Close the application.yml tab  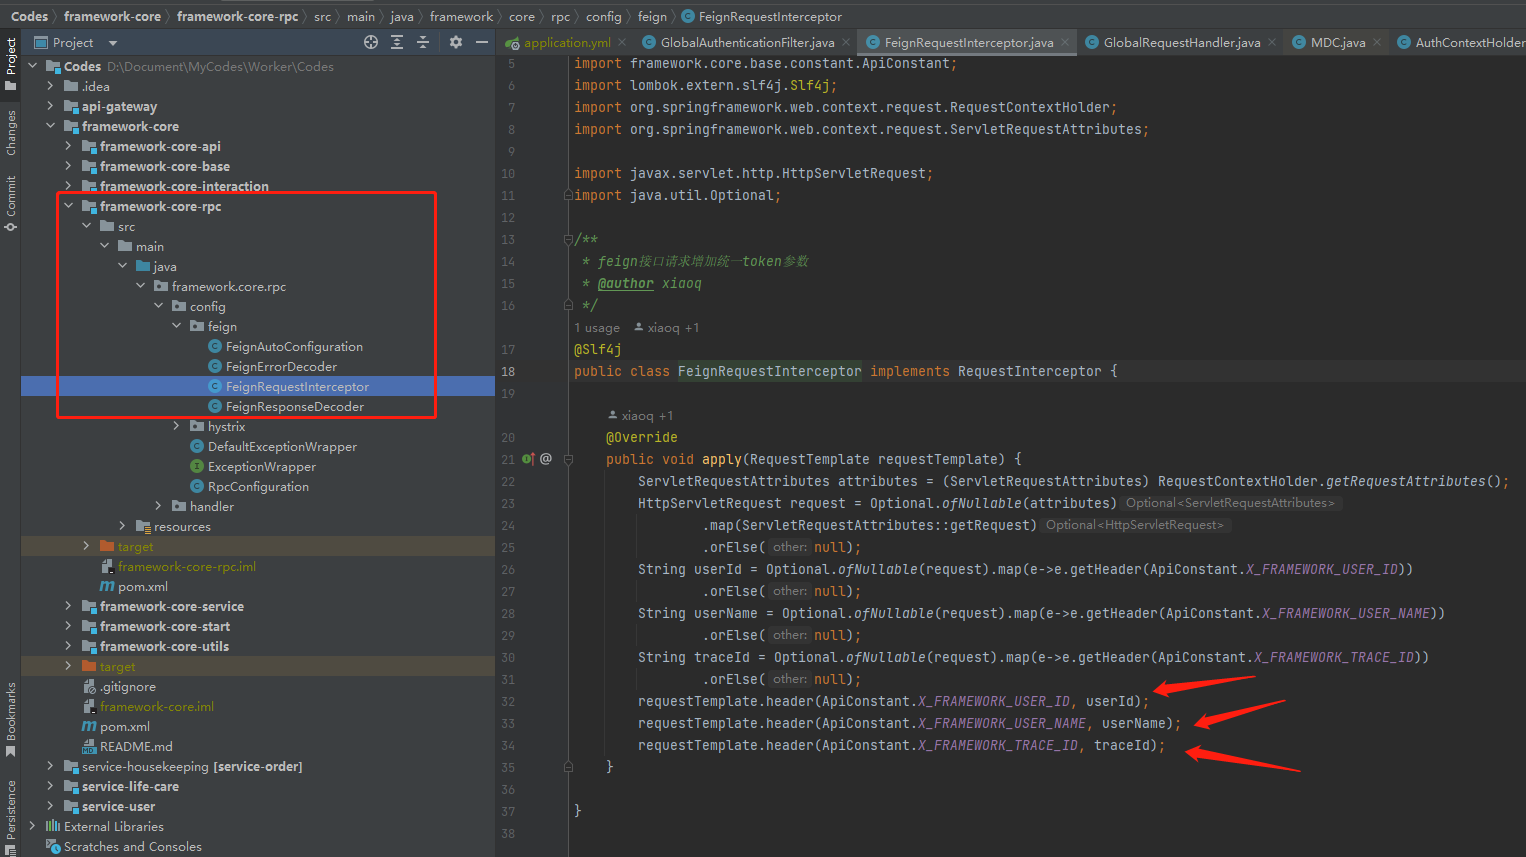coord(622,43)
